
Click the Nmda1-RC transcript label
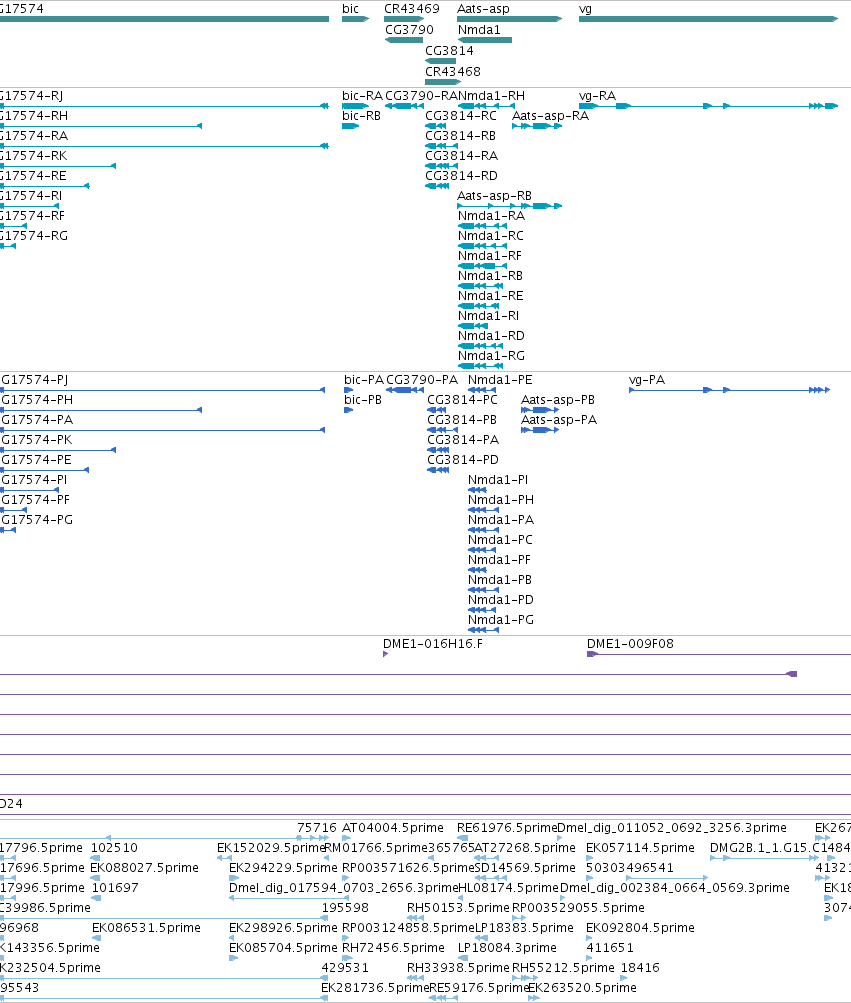pos(491,236)
